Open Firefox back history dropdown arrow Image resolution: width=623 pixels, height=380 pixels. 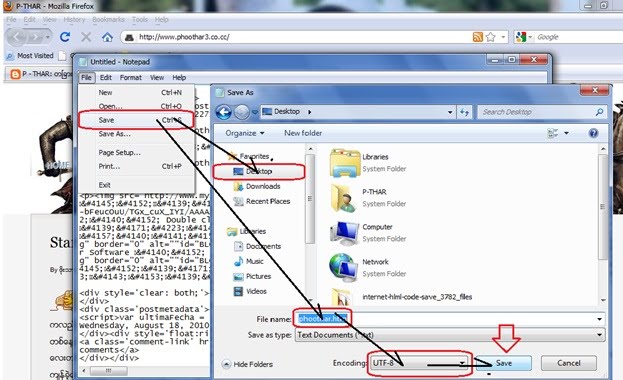(48, 37)
